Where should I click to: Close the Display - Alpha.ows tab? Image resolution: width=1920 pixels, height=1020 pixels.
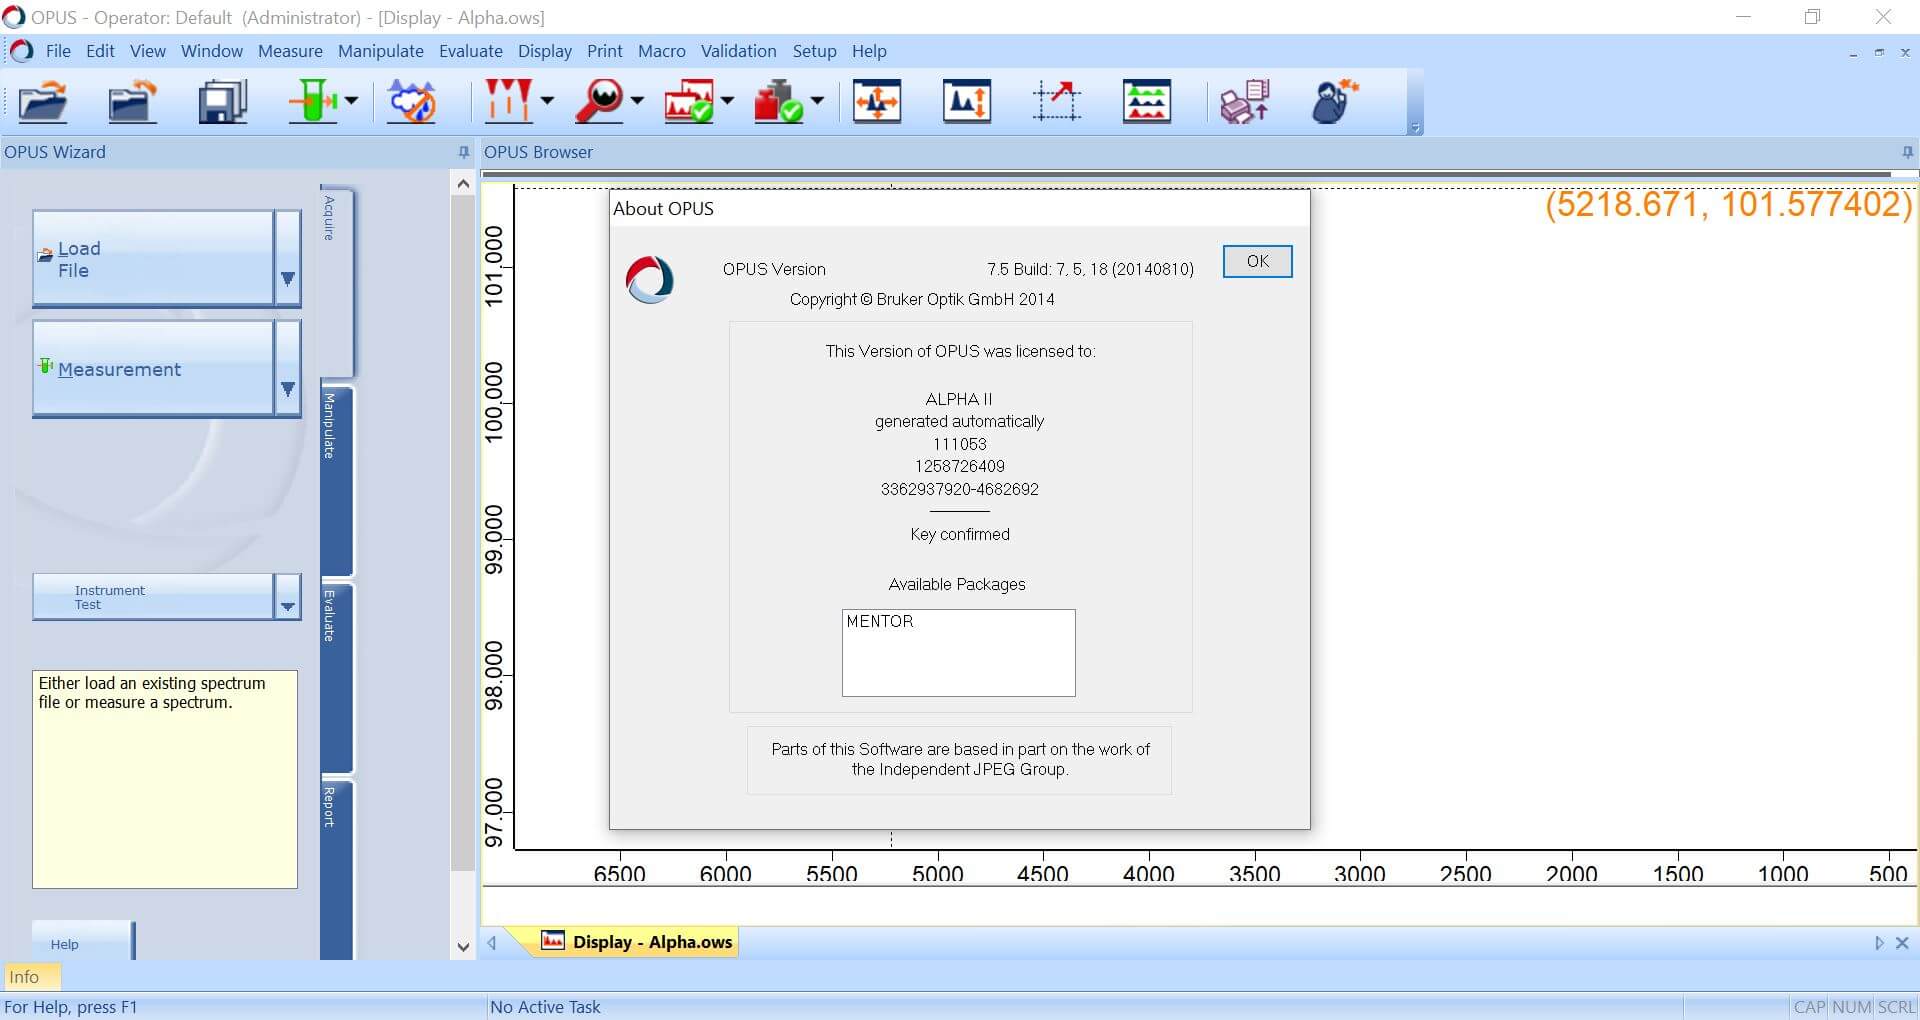tap(1902, 943)
